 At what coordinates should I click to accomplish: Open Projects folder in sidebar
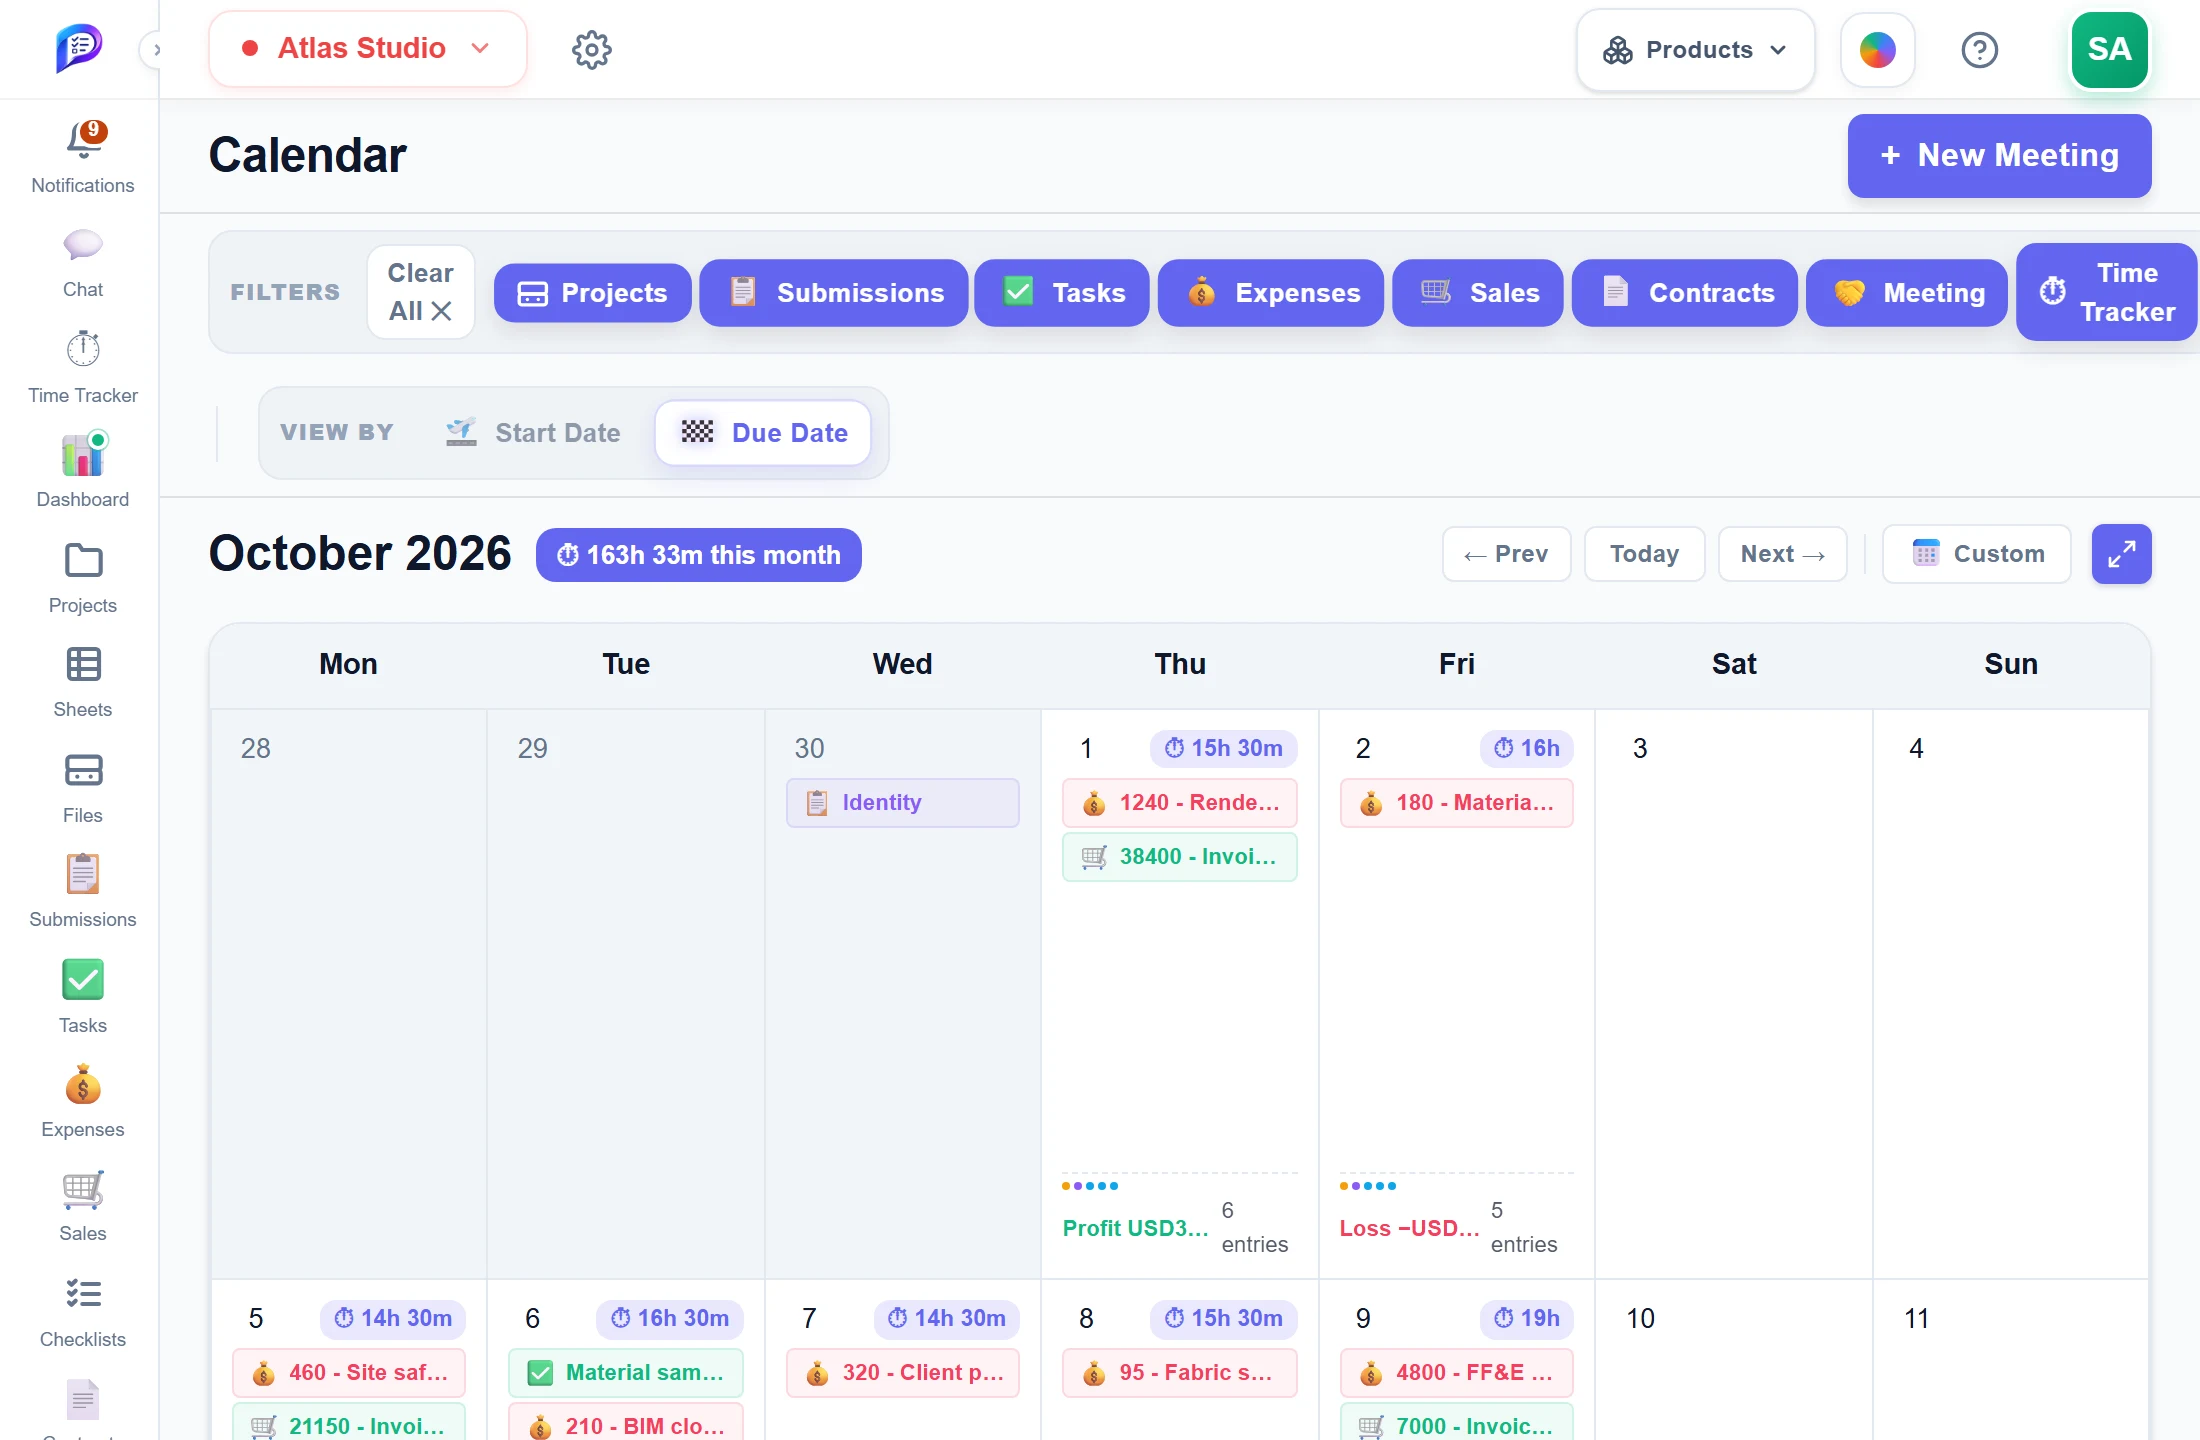coord(83,578)
